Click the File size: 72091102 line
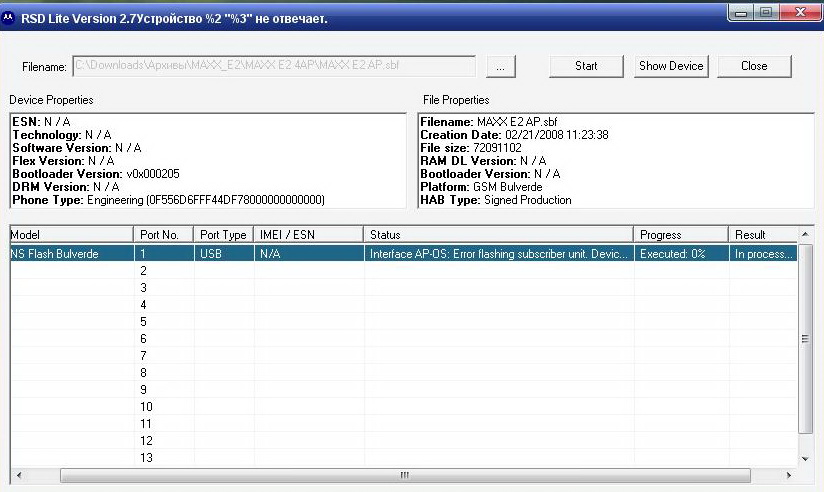The image size is (824, 492). click(471, 148)
